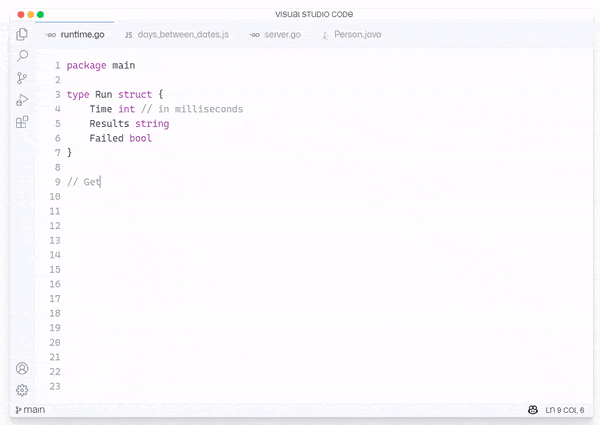Switch to the days_between_dates.js tab

(x=176, y=34)
